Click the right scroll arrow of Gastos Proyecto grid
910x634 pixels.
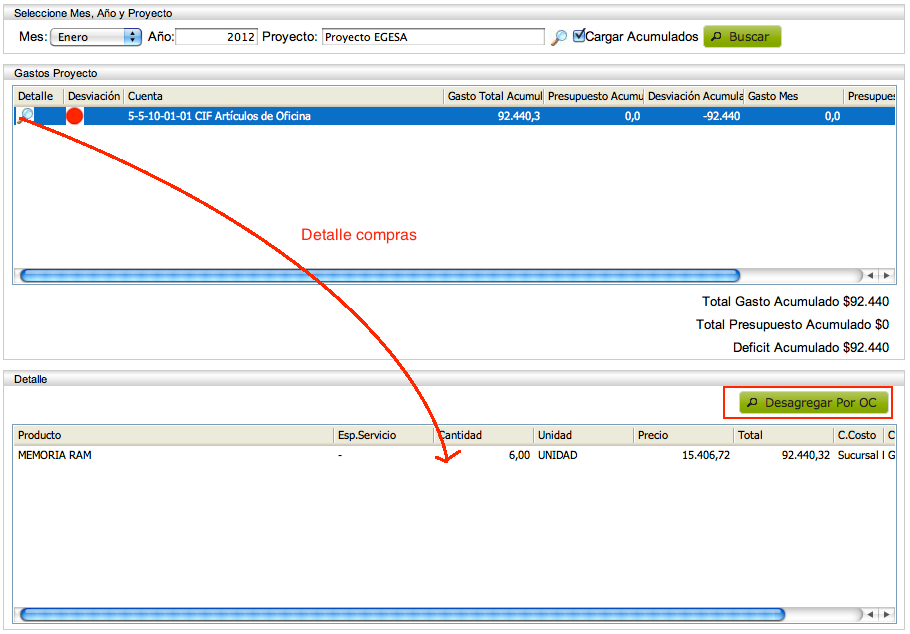(886, 275)
